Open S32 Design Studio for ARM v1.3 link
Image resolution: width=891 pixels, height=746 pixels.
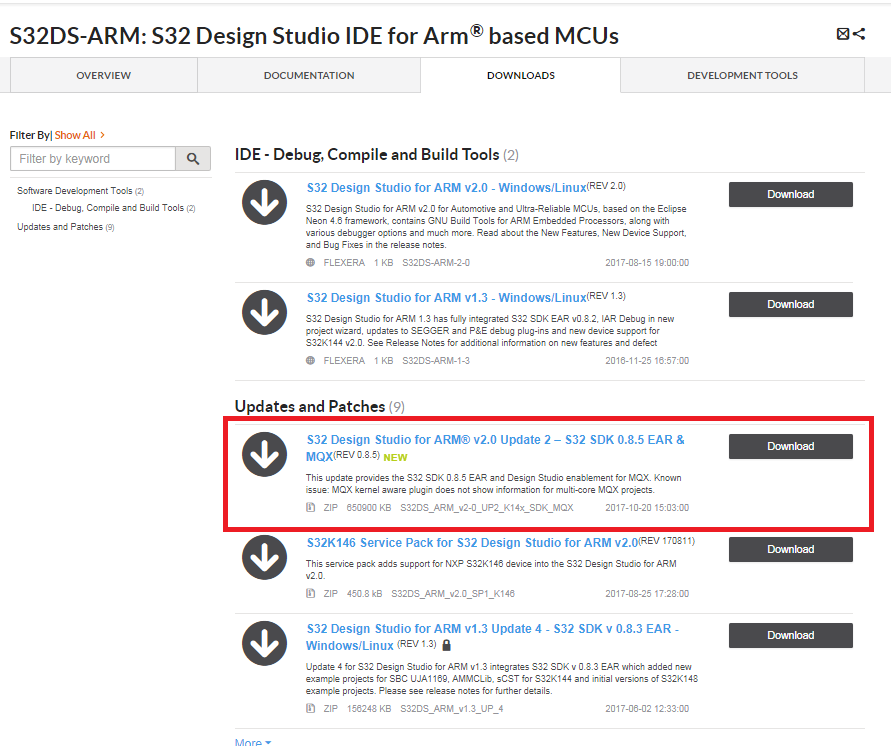pos(447,298)
